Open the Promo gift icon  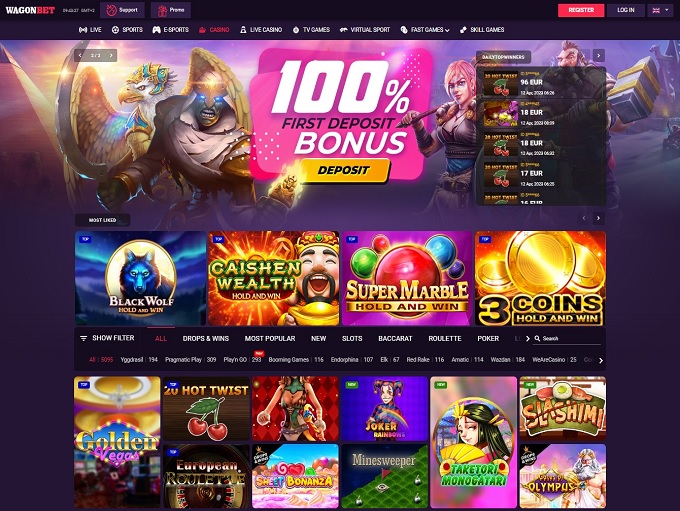pos(162,10)
